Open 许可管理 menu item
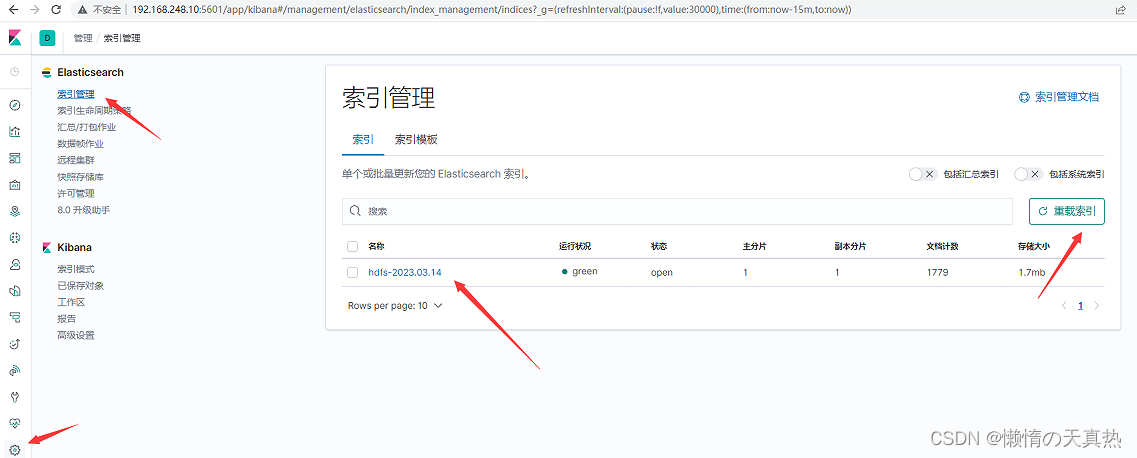This screenshot has width=1137, height=458. (76, 193)
